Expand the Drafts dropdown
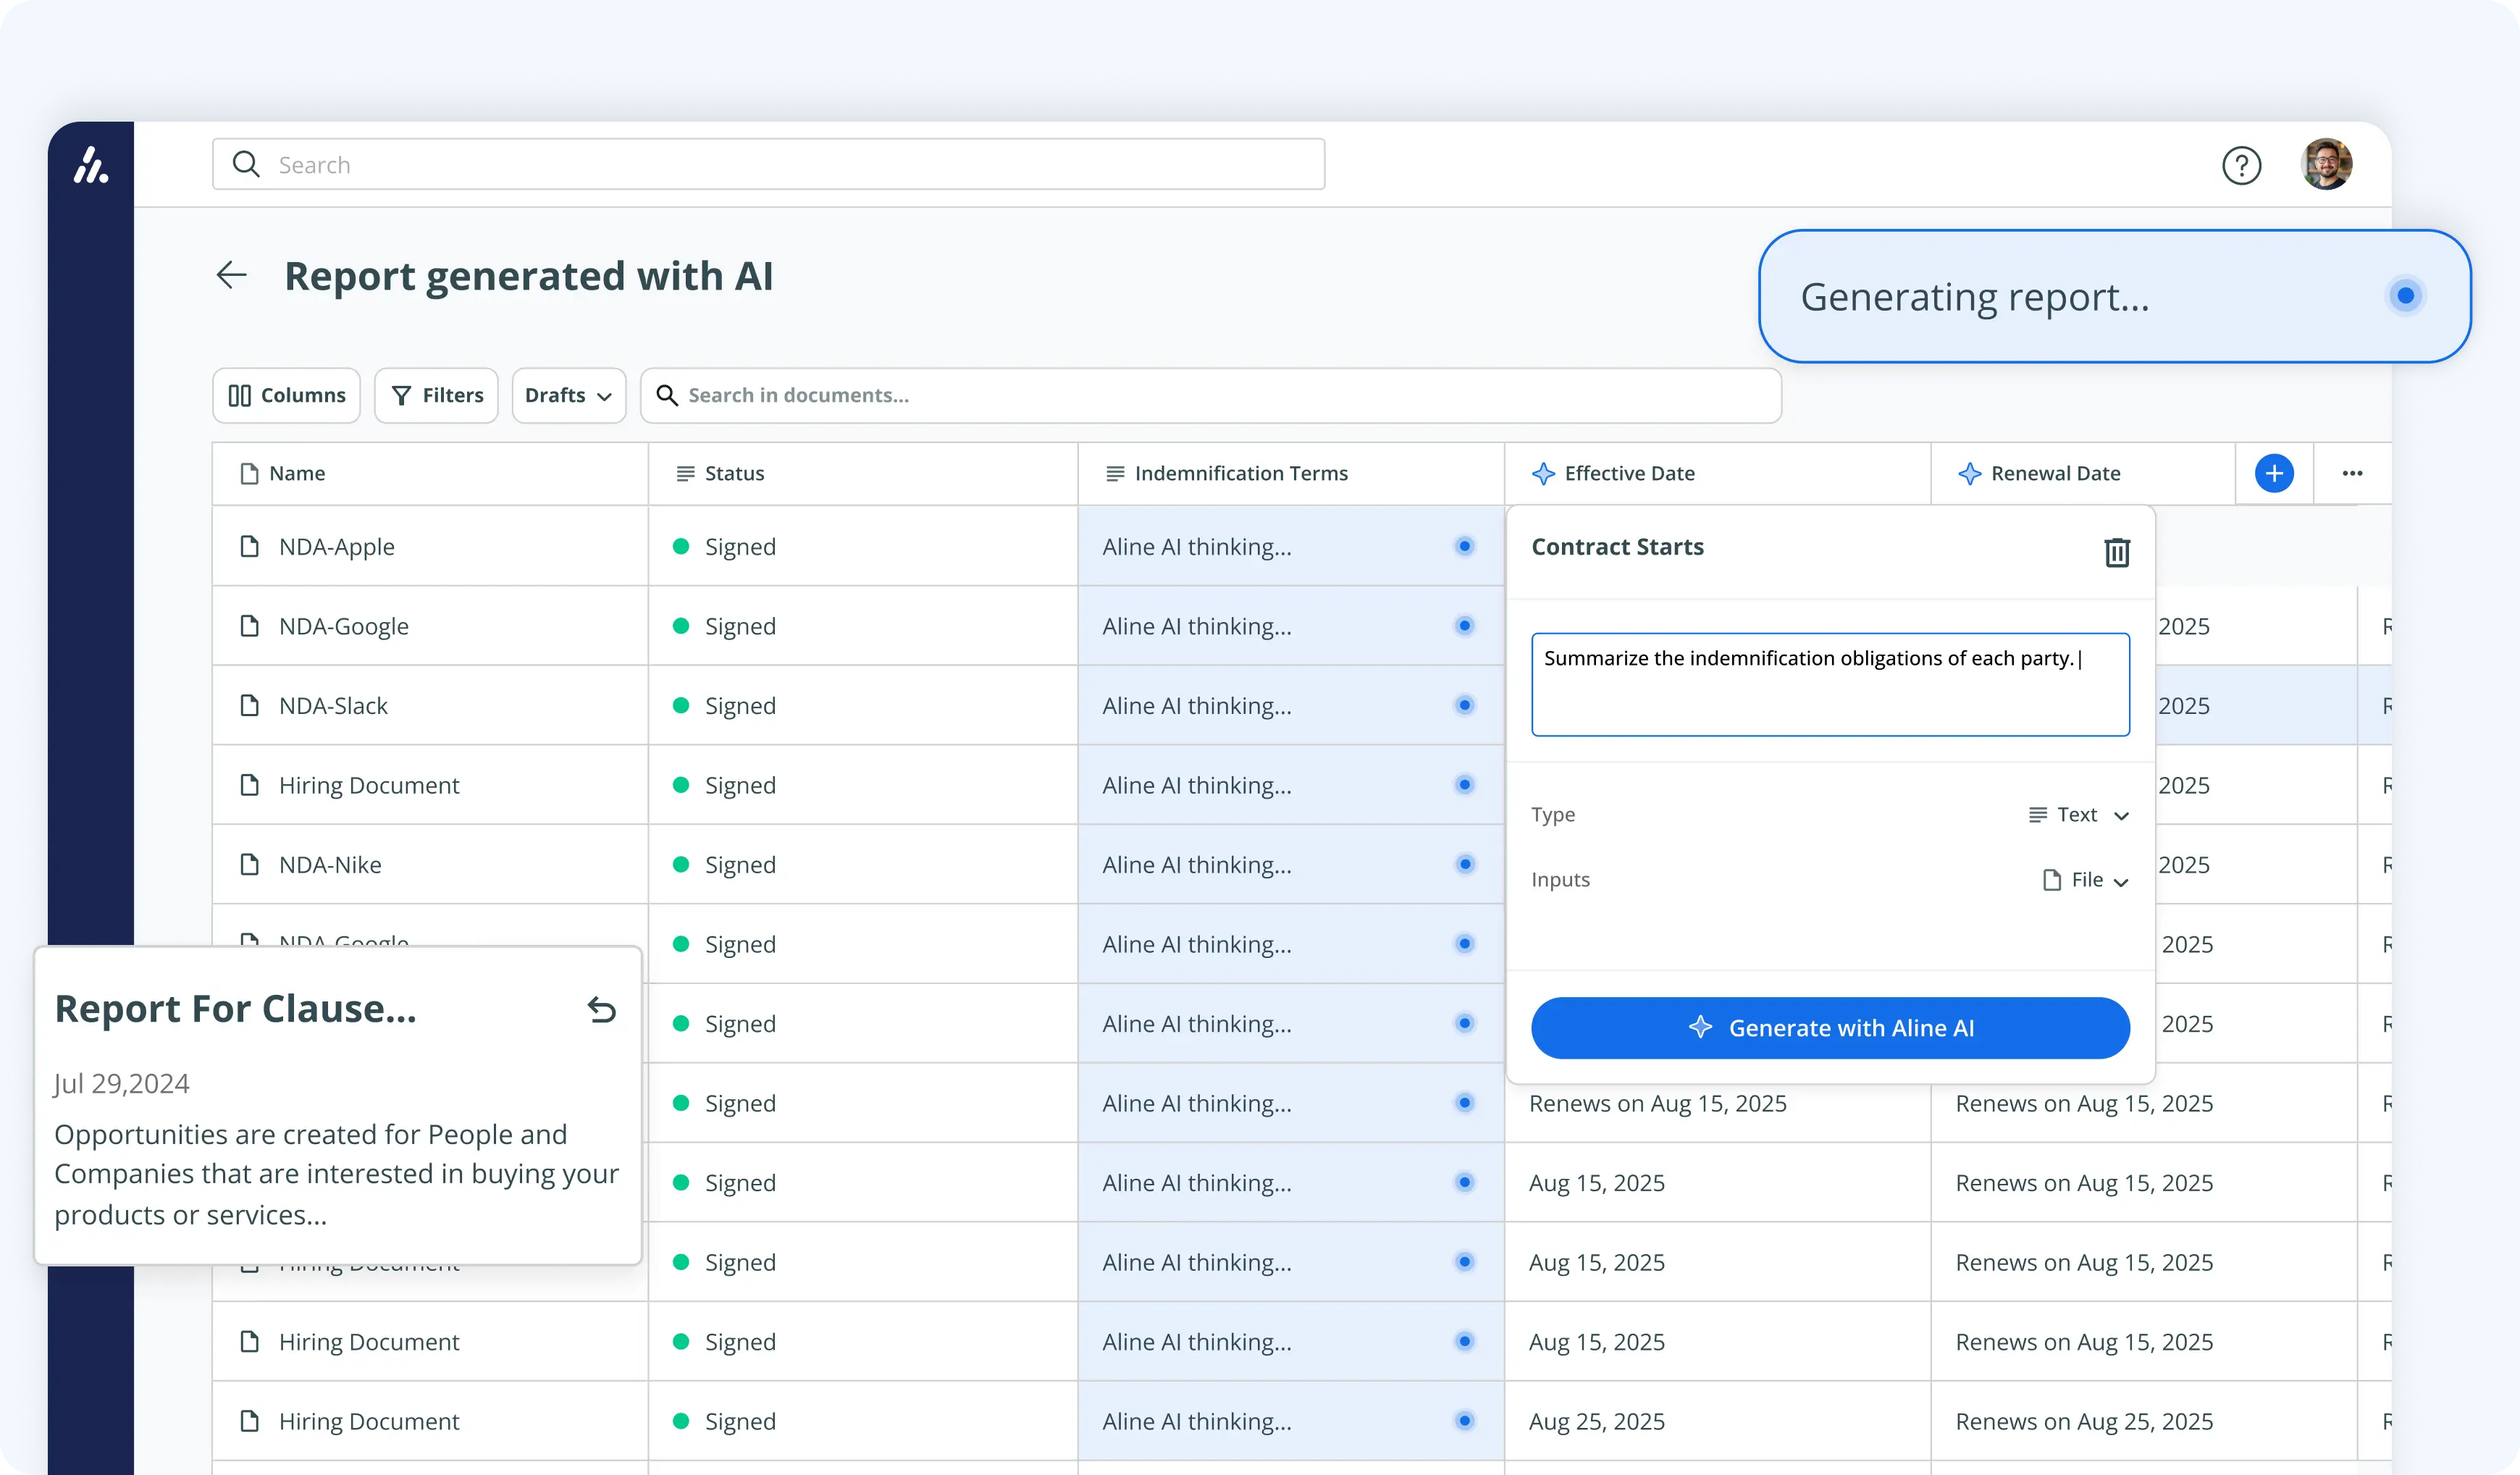This screenshot has width=2520, height=1475. point(568,395)
